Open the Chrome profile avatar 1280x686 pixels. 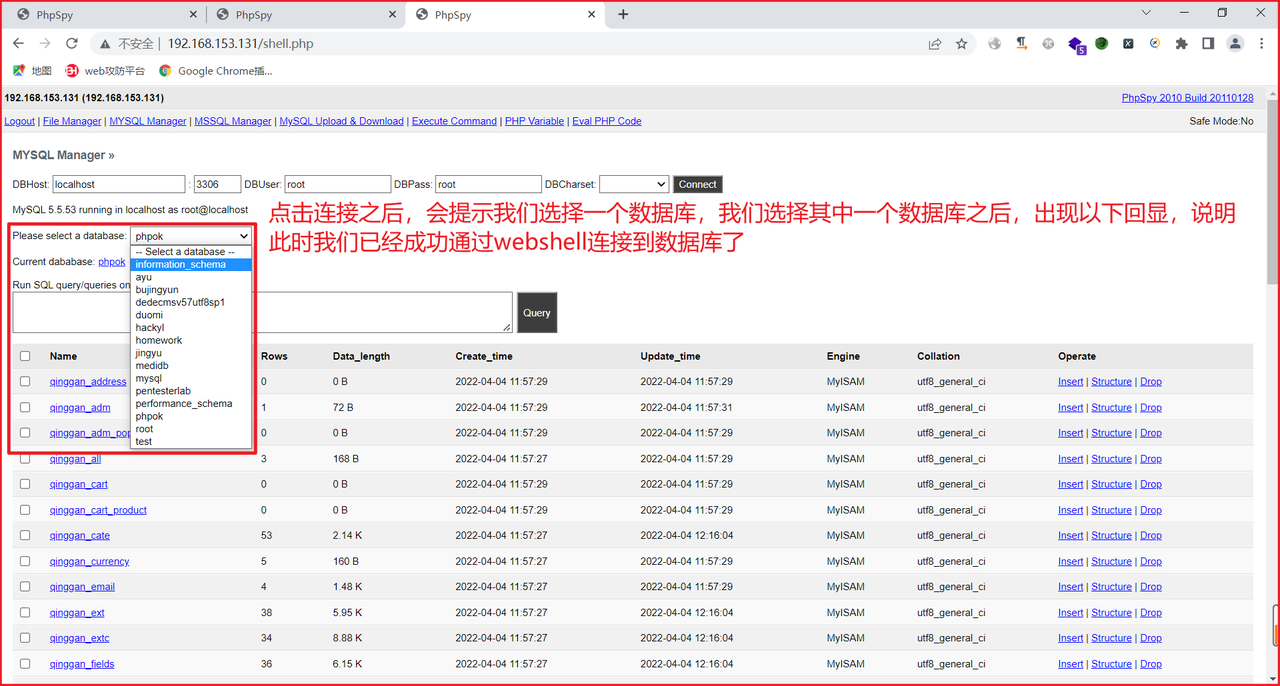(1235, 44)
